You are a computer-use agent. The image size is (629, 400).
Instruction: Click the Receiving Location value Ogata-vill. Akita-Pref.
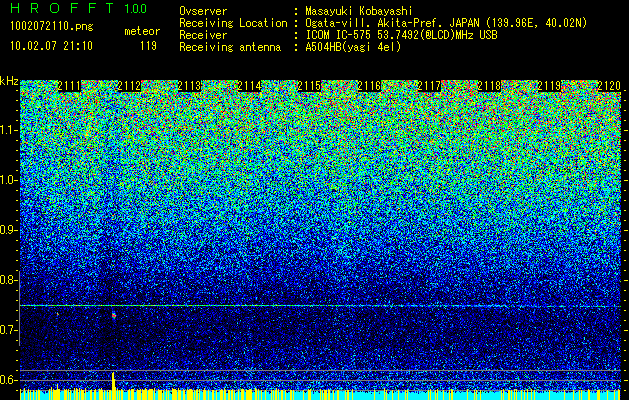(x=374, y=23)
